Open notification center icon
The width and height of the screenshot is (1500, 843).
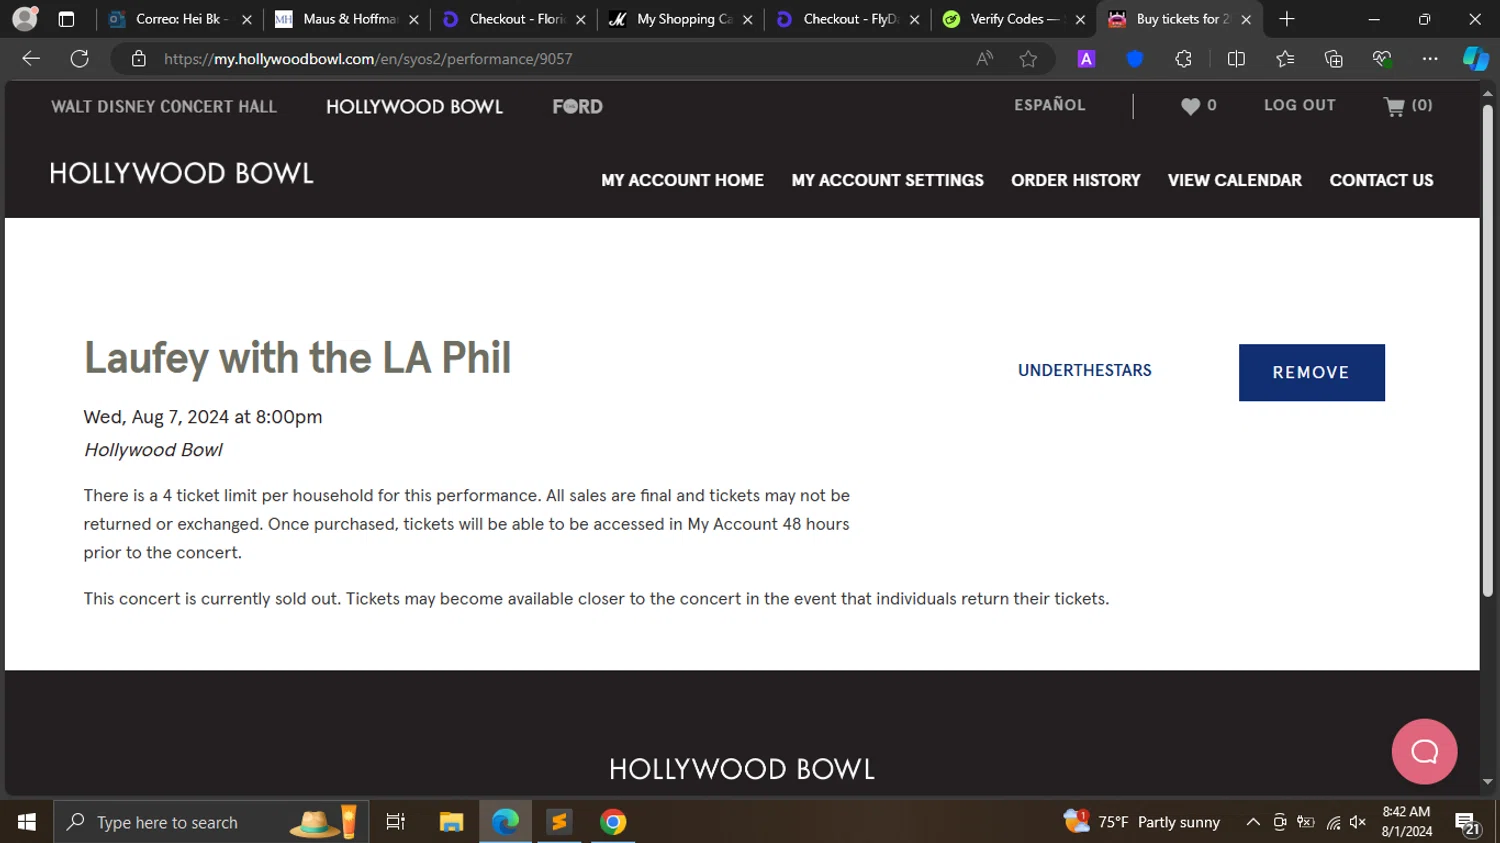tap(1468, 823)
